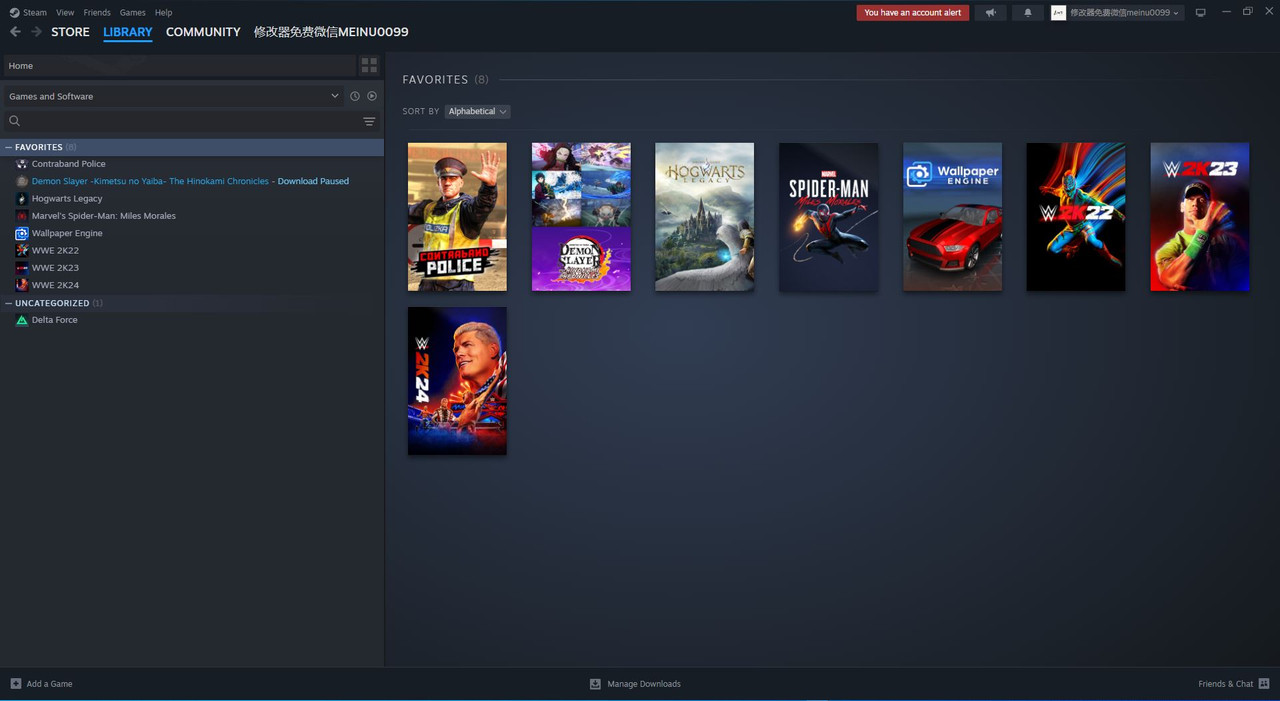Select Wallpaper Engine name in list

coord(67,233)
